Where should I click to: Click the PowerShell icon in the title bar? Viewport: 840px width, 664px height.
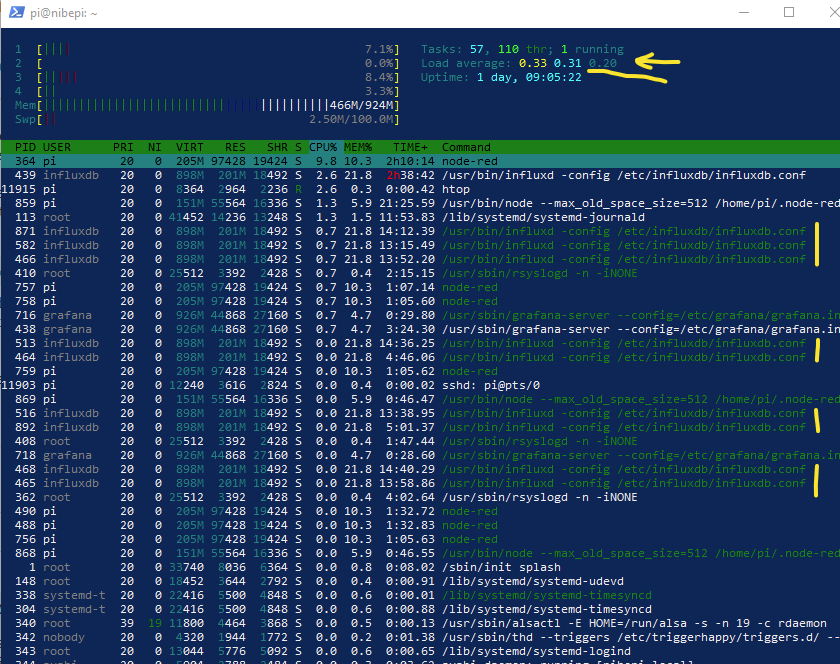point(16,13)
